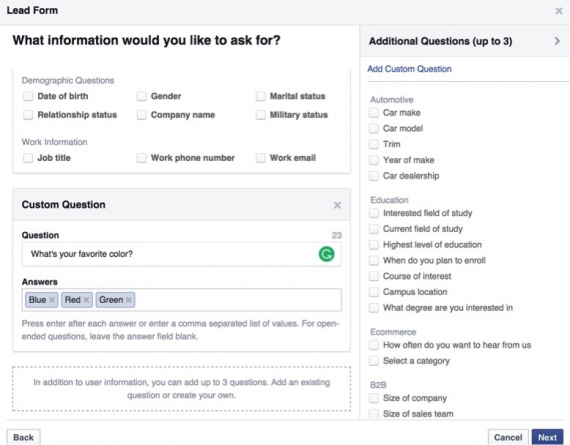Enable When do you plan to enroll
The height and width of the screenshot is (445, 570).
coord(374,260)
